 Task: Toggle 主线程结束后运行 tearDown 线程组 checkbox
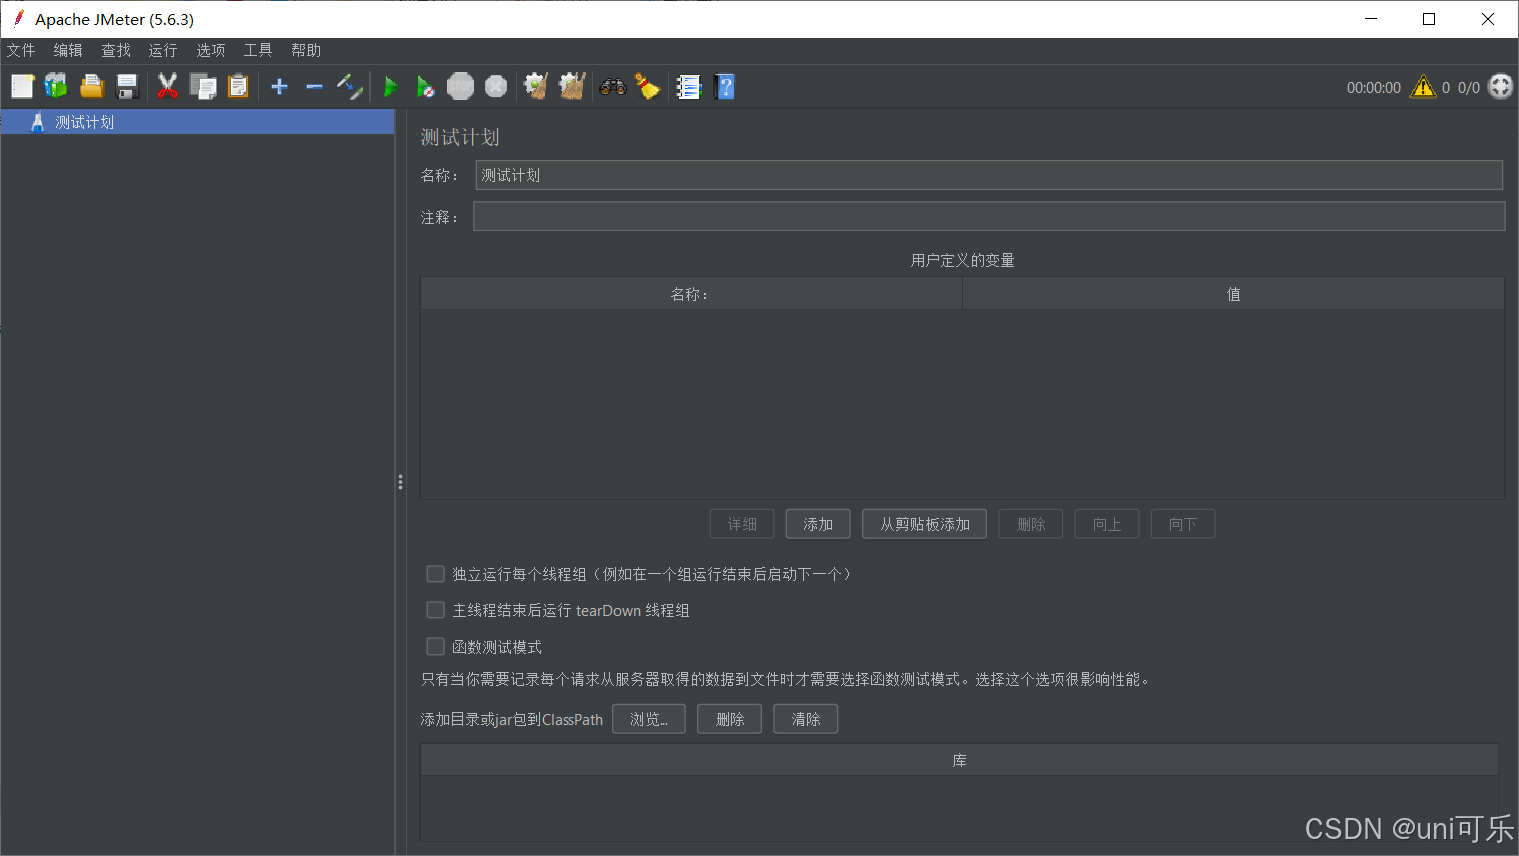point(435,610)
